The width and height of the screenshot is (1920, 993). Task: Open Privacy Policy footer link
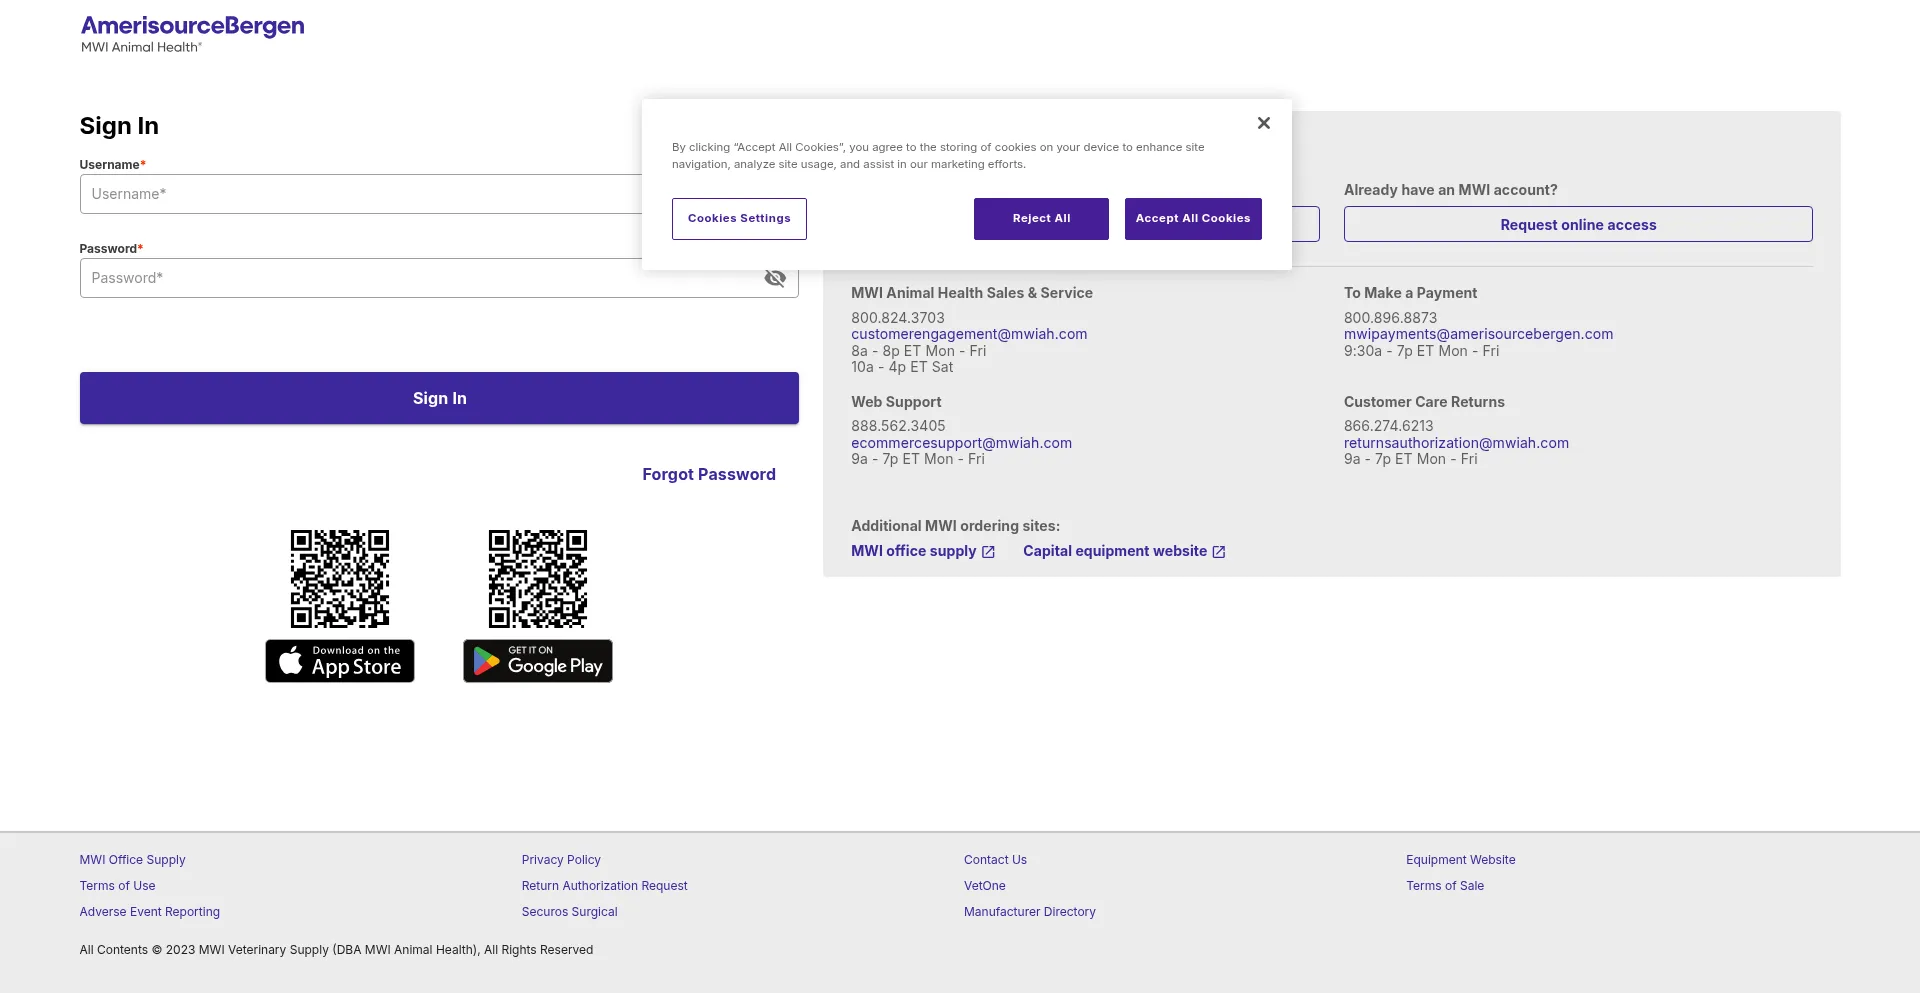tap(561, 860)
